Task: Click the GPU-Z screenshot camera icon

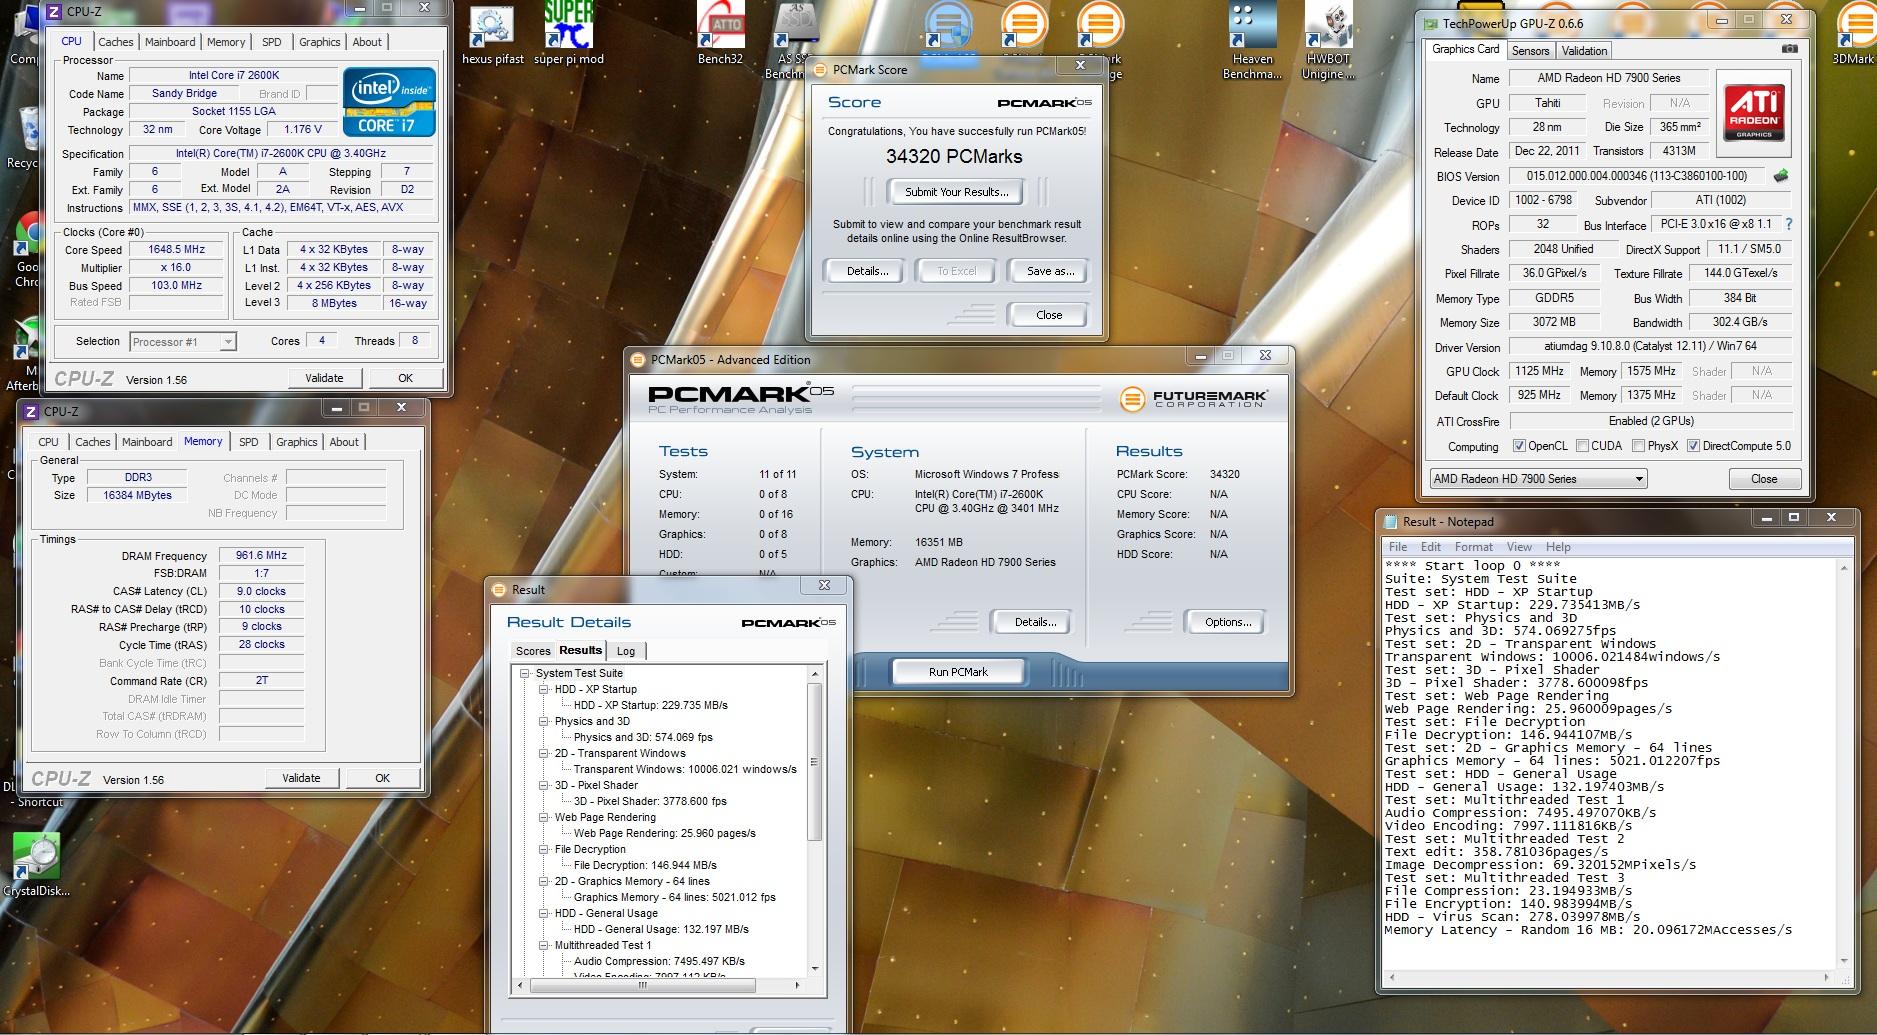Action: 1789,48
